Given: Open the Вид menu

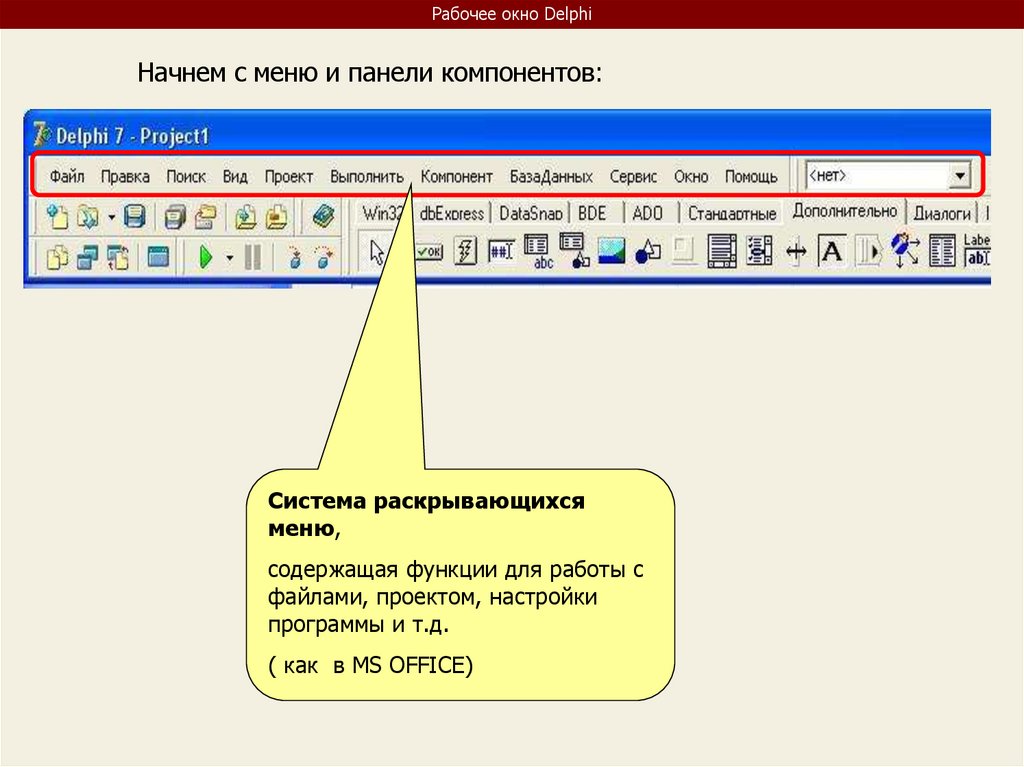Looking at the screenshot, I should tap(235, 176).
